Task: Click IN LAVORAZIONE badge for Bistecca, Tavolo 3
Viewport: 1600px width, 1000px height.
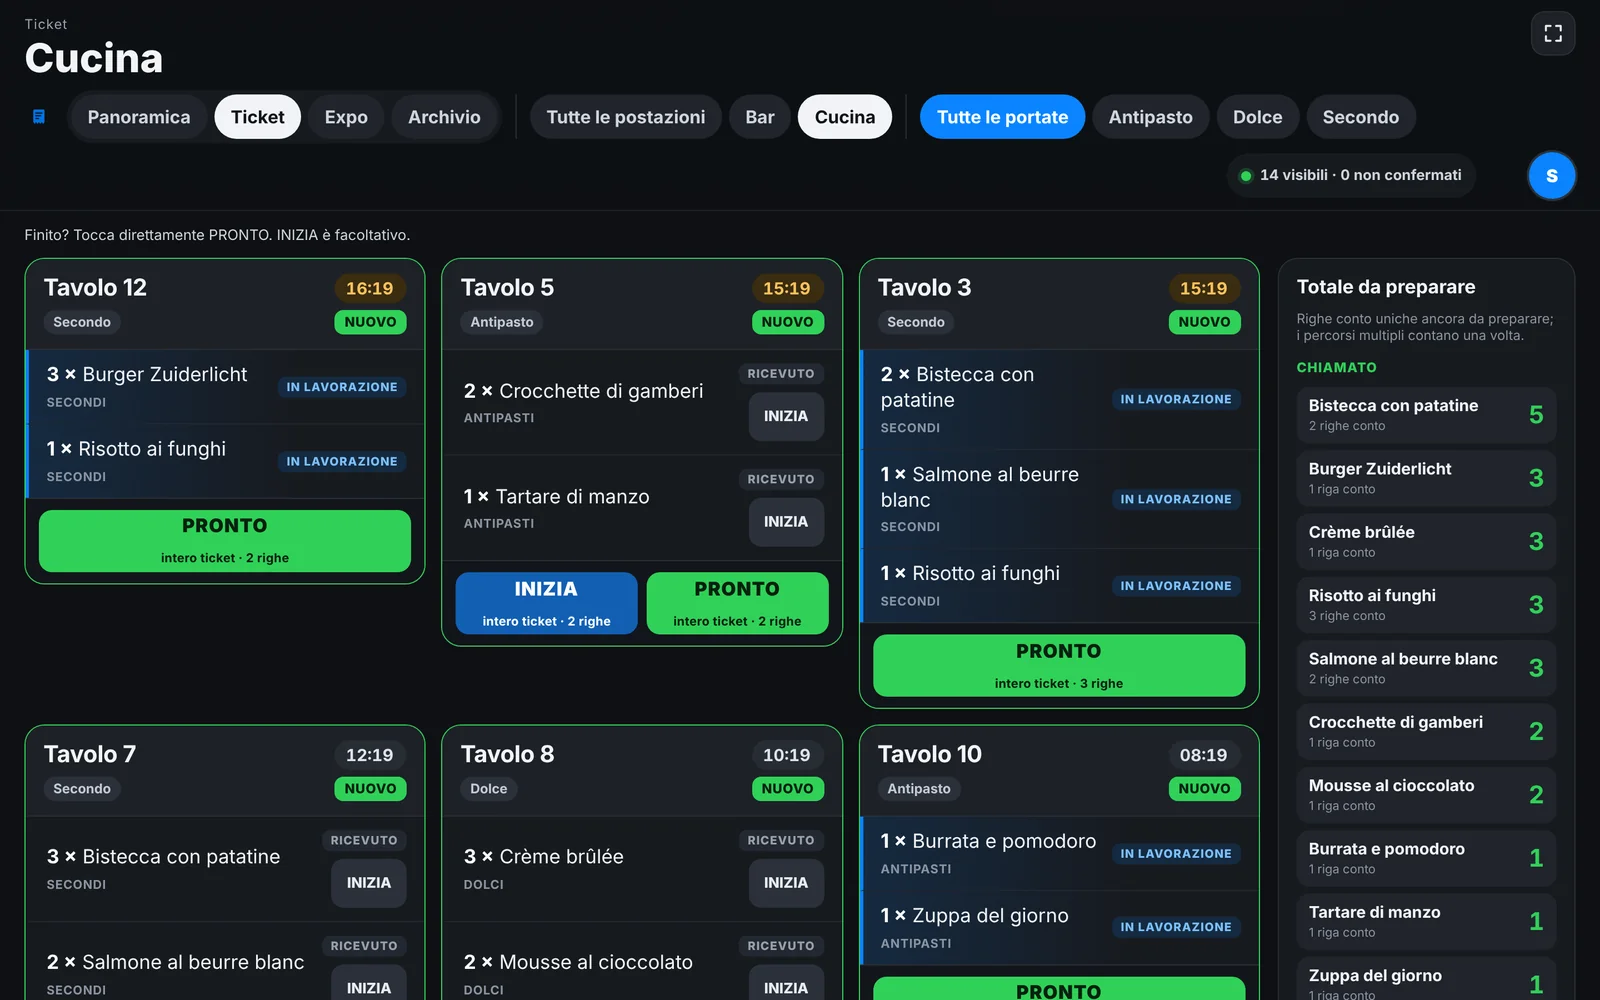Action: click(1176, 399)
